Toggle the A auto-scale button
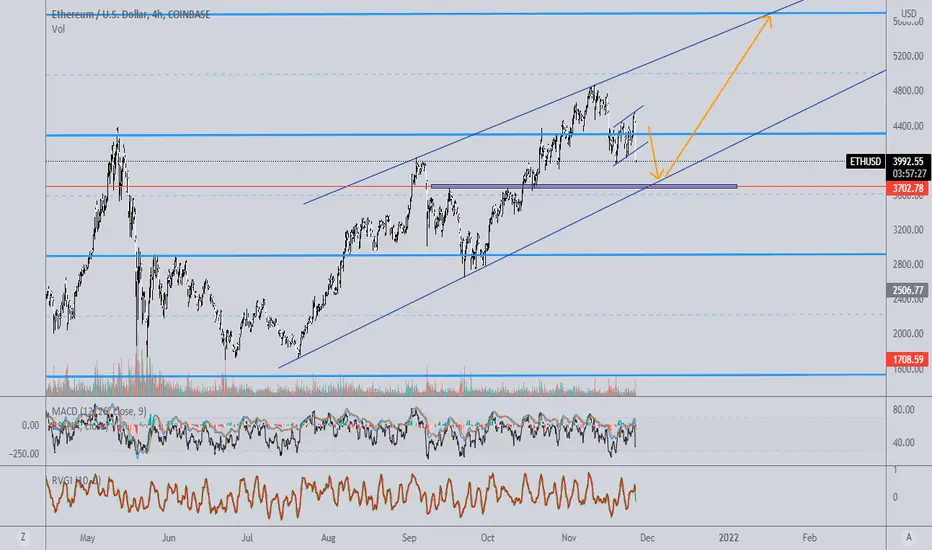932x550 pixels. [x=908, y=538]
